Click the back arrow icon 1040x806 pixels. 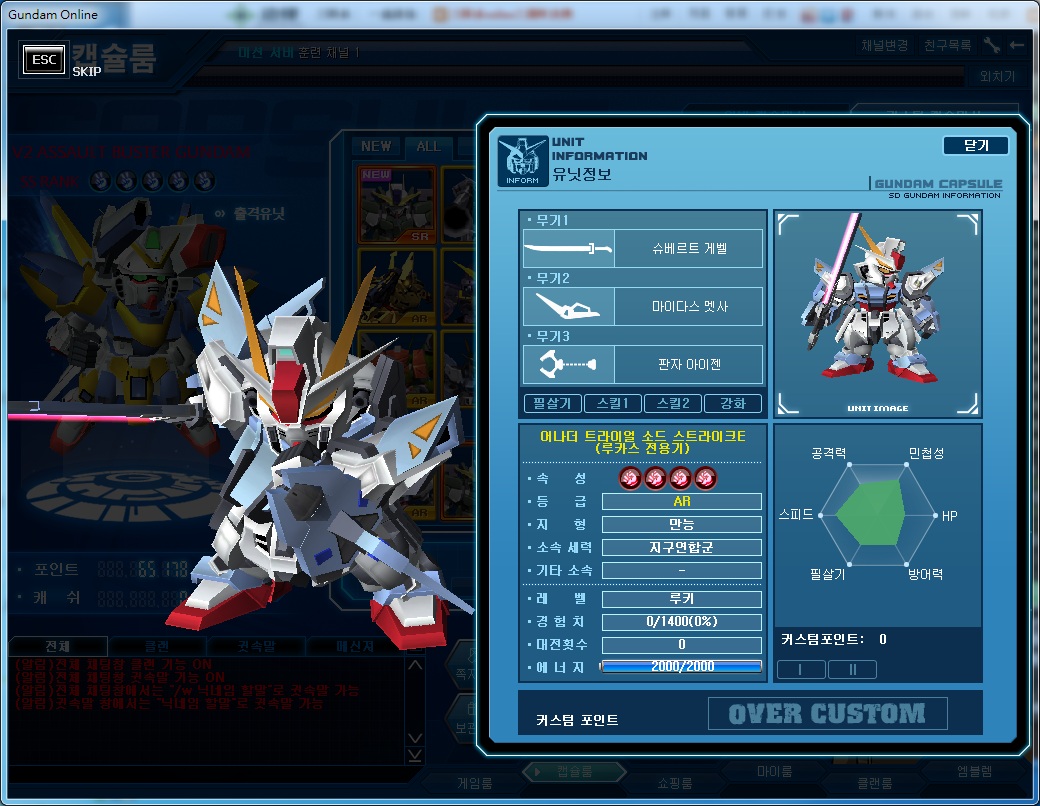(x=1016, y=45)
